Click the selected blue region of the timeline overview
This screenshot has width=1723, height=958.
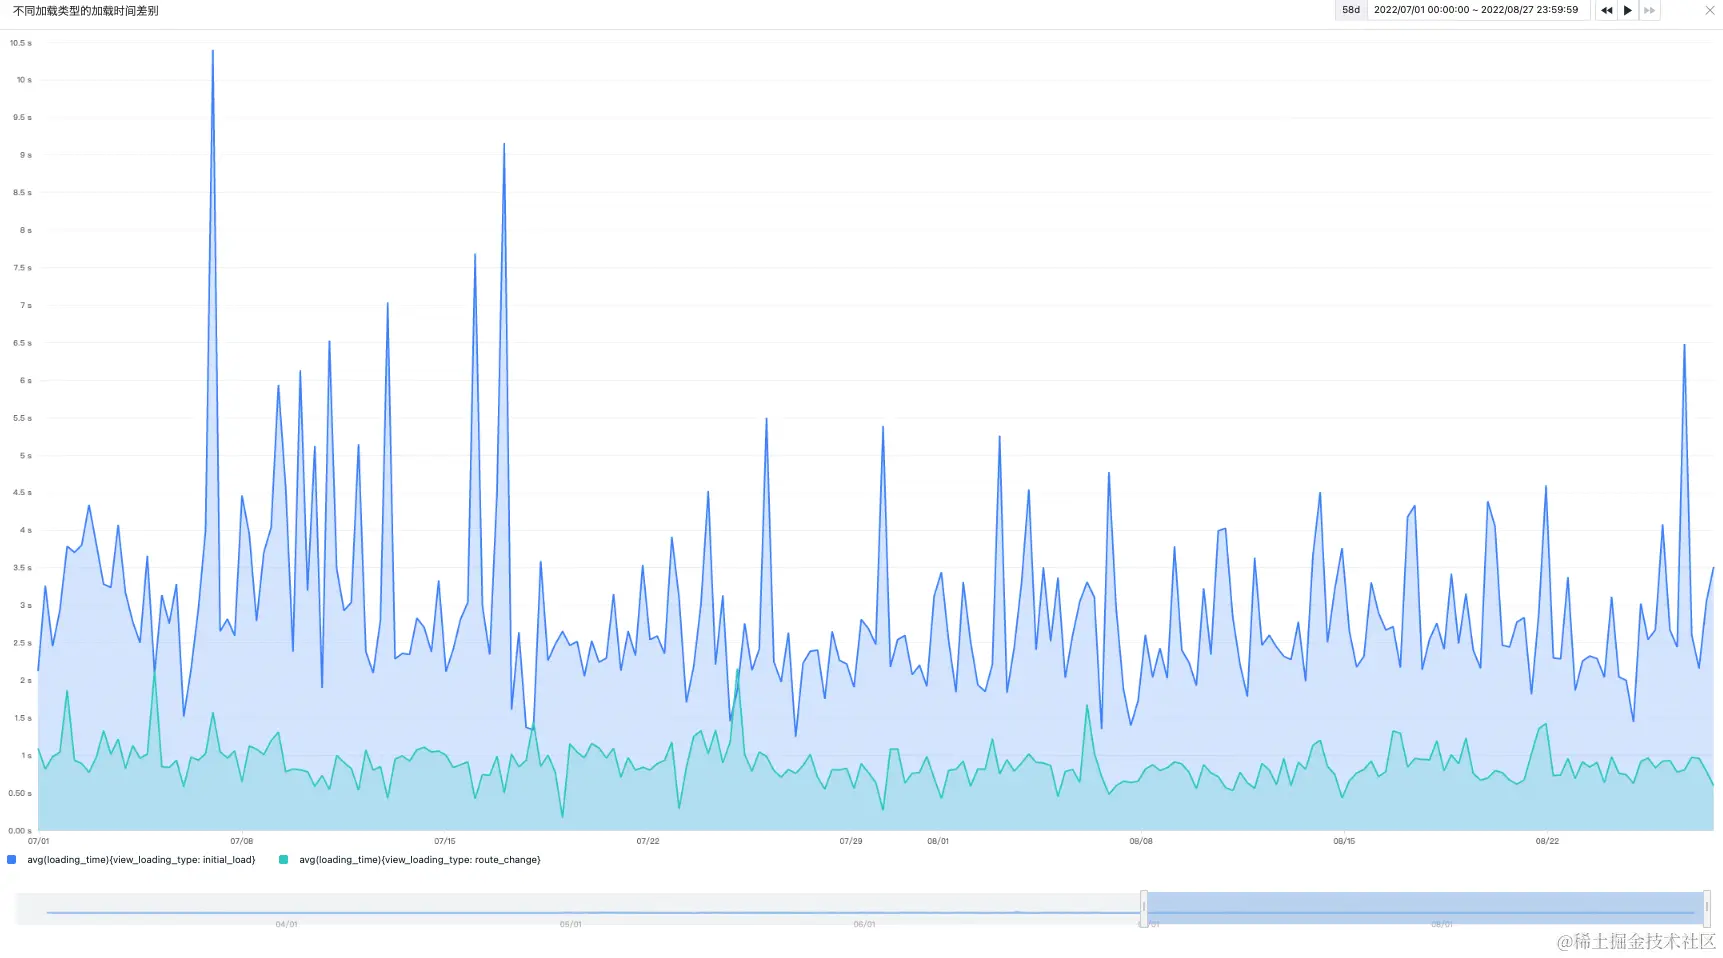(x=1425, y=908)
